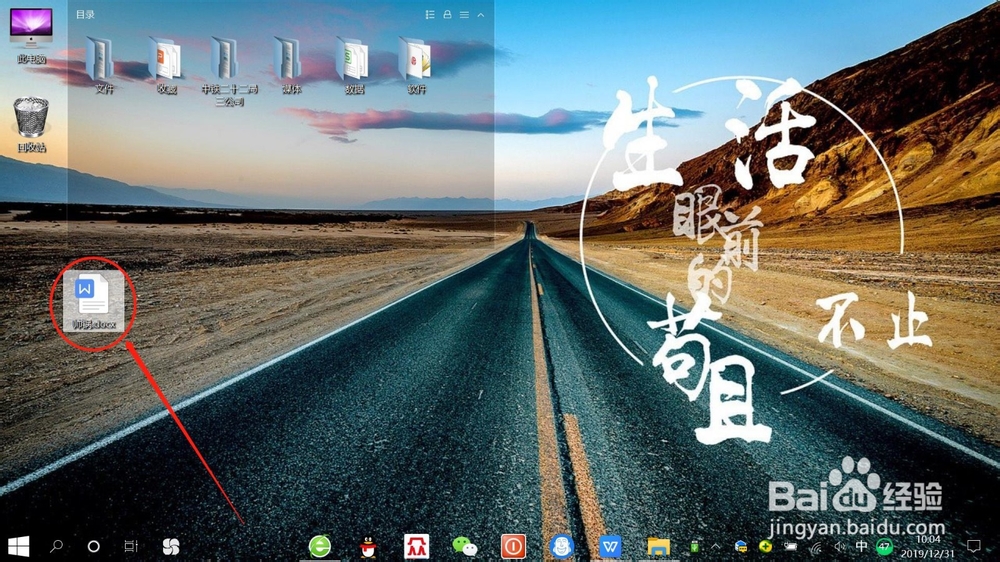This screenshot has width=1000, height=562.
Task: Open the blue cartoon-face app on the taskbar
Action: coord(561,546)
